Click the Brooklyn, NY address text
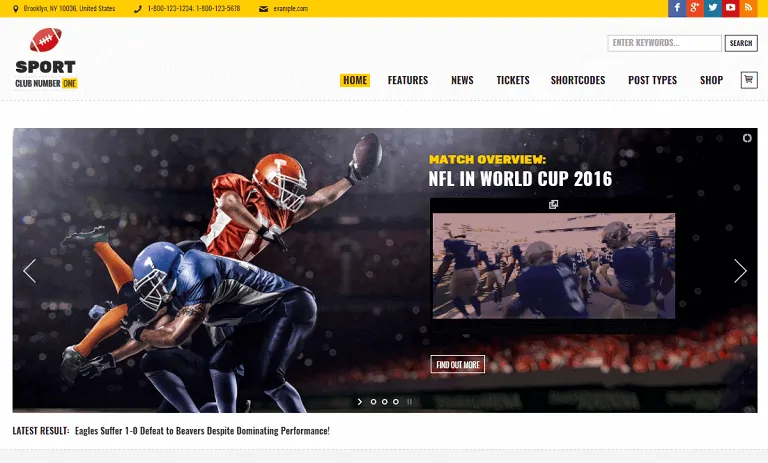 pos(70,9)
